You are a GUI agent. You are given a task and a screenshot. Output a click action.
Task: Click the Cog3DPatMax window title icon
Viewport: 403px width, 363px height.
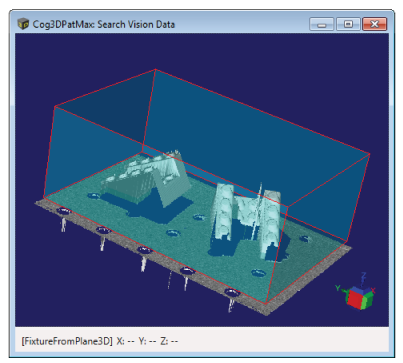pos(23,24)
